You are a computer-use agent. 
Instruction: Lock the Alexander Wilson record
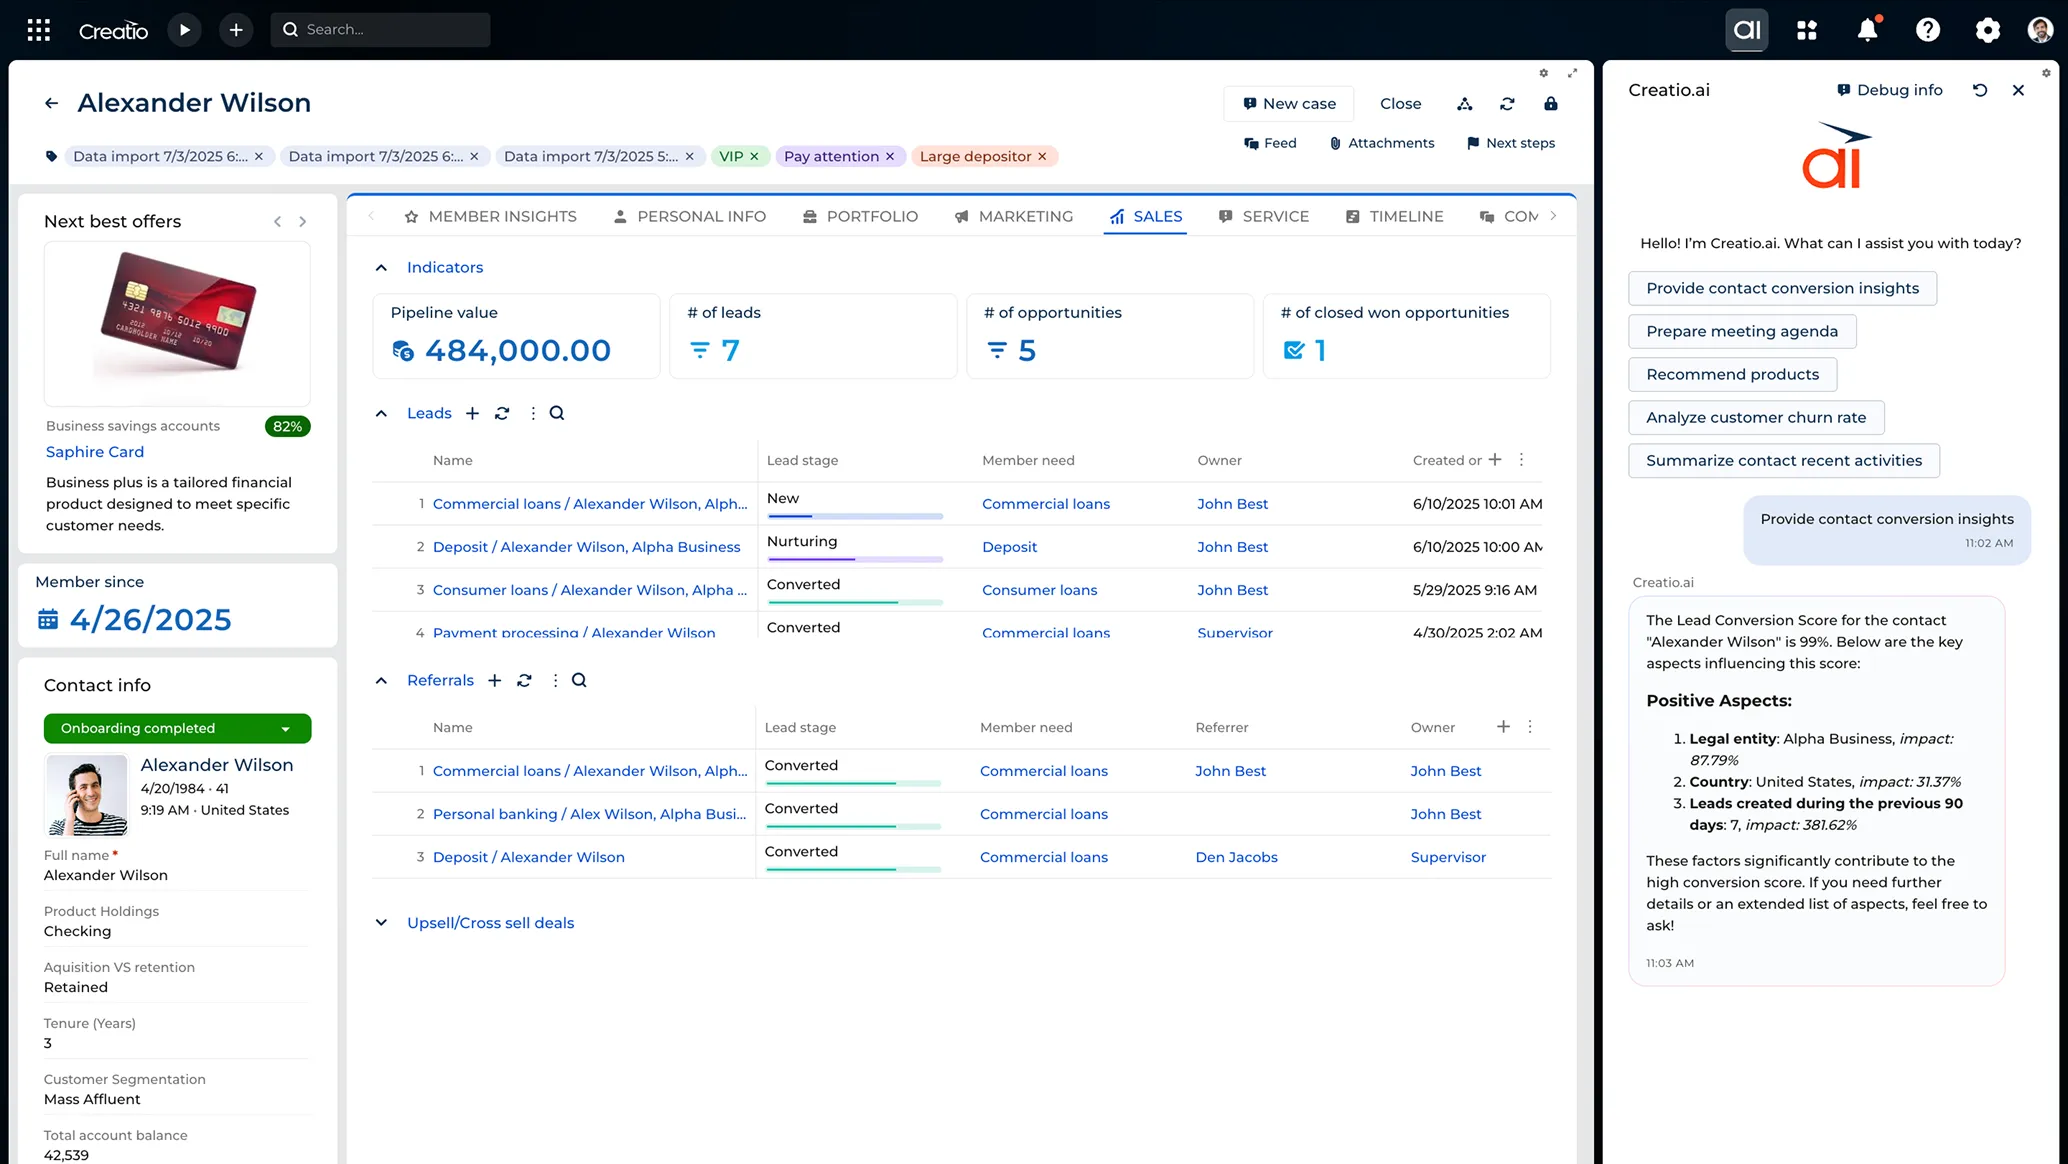(x=1551, y=103)
